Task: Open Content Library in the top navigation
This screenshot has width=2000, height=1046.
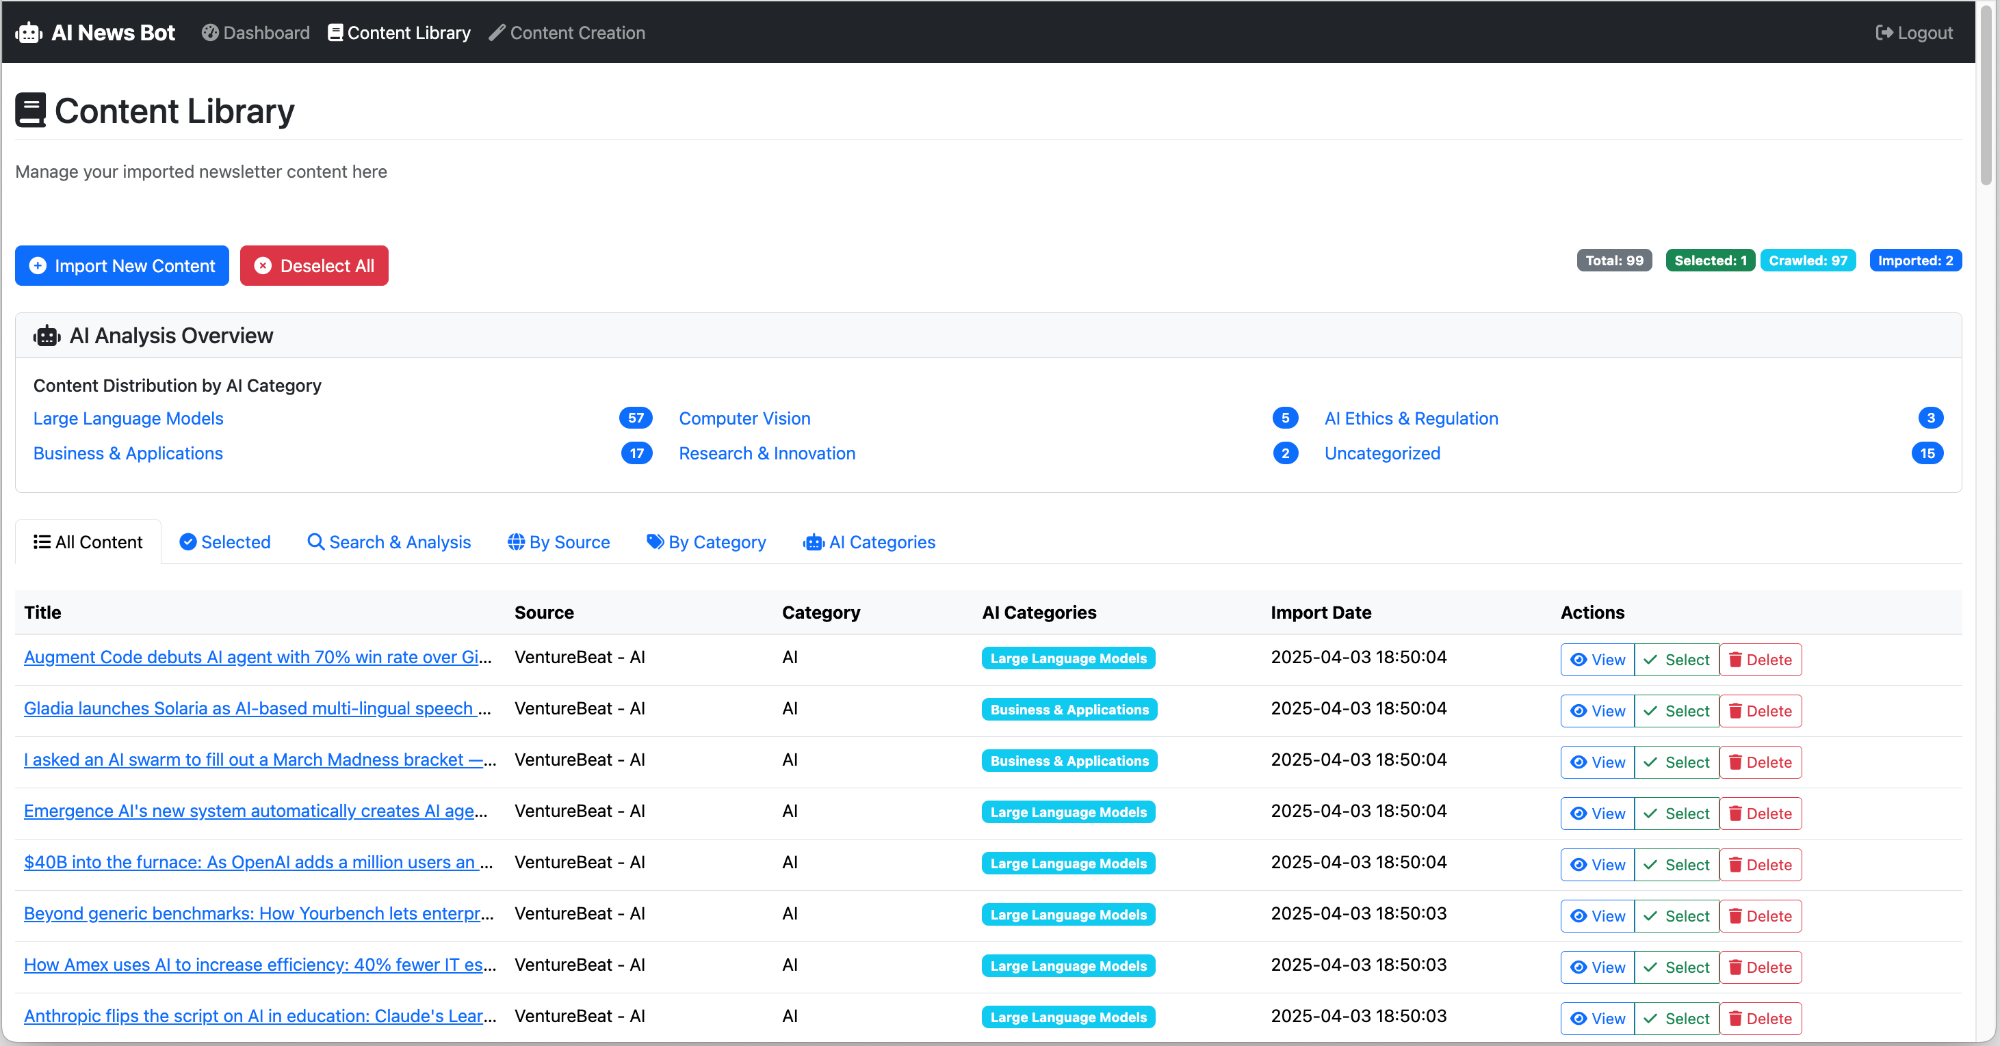Action: 399,33
